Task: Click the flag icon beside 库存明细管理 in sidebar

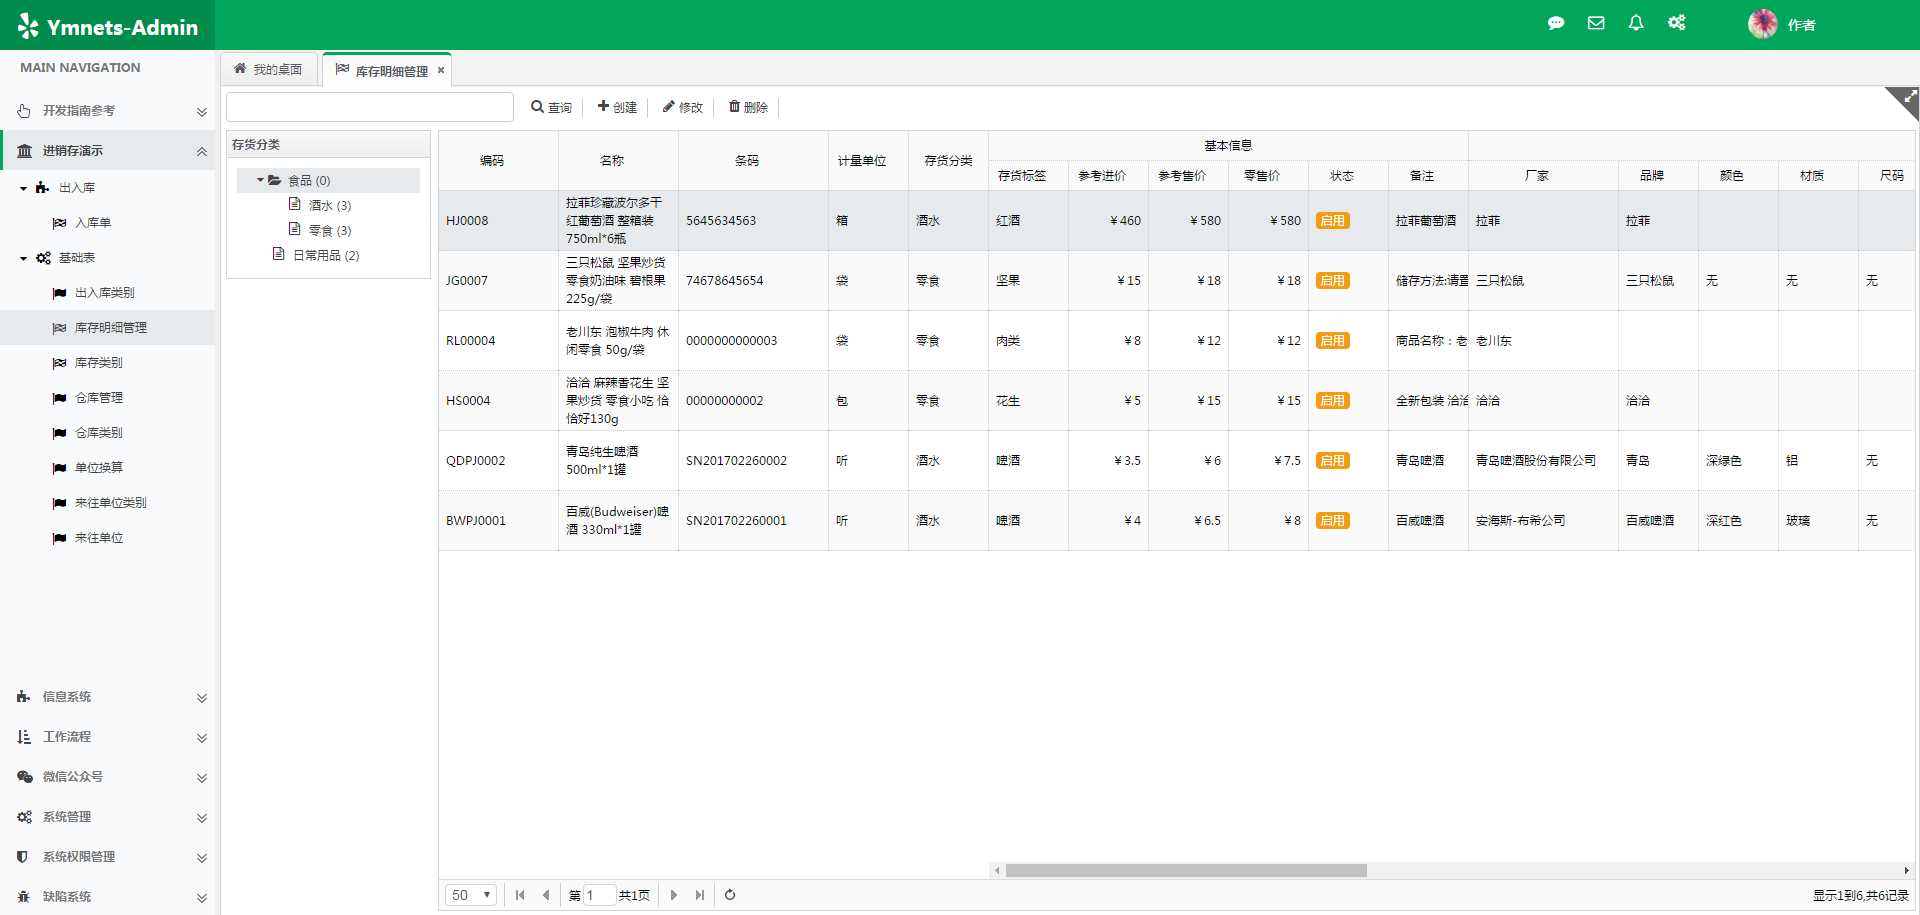Action: [x=59, y=328]
